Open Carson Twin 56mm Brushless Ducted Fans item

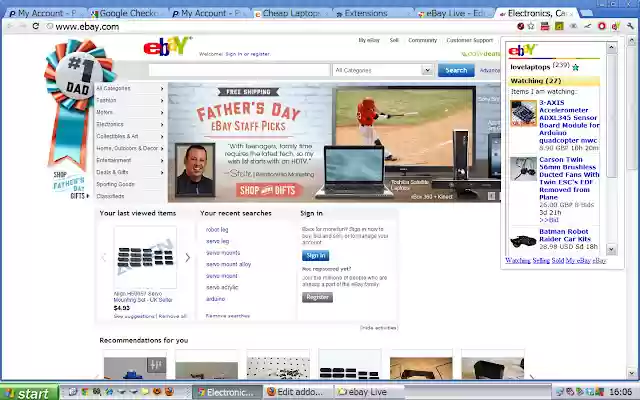[x=569, y=178]
